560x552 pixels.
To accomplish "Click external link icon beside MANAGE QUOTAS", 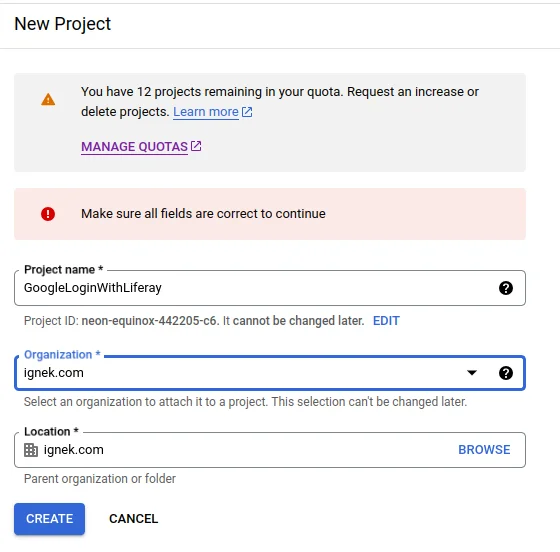I will click(x=196, y=146).
